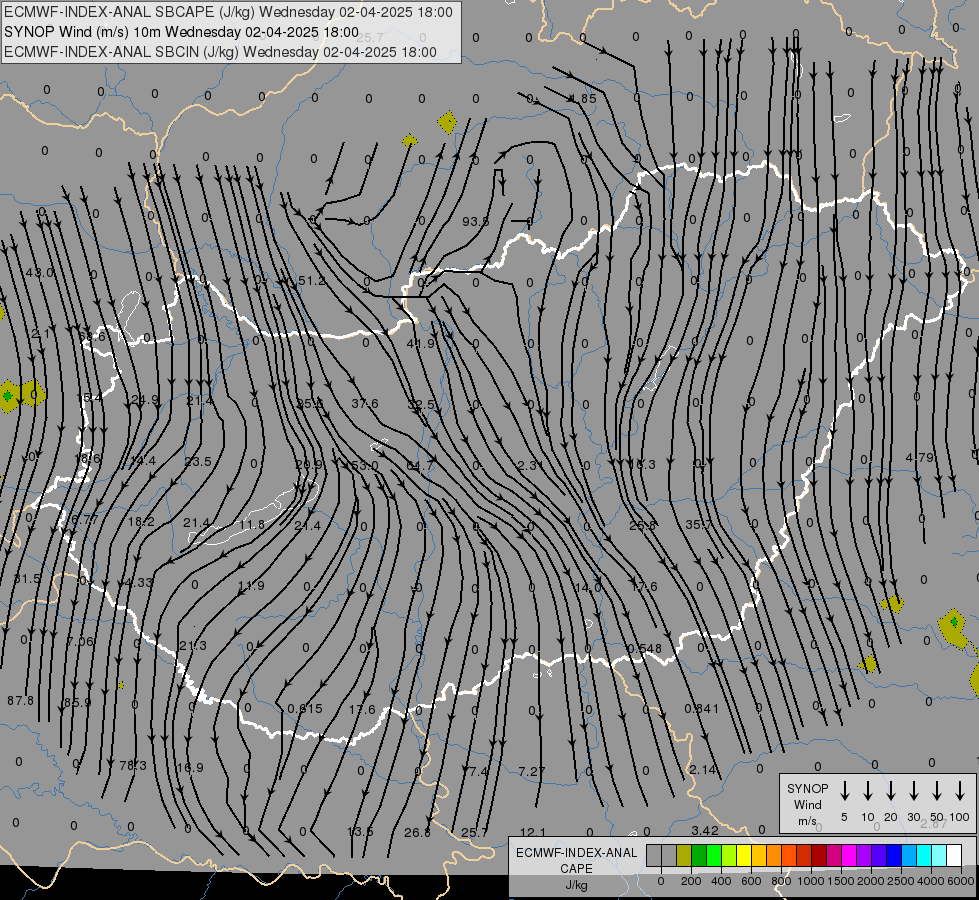This screenshot has height=900, width=979.
Task: Click the value 41.9 near the border
Action: (x=420, y=344)
